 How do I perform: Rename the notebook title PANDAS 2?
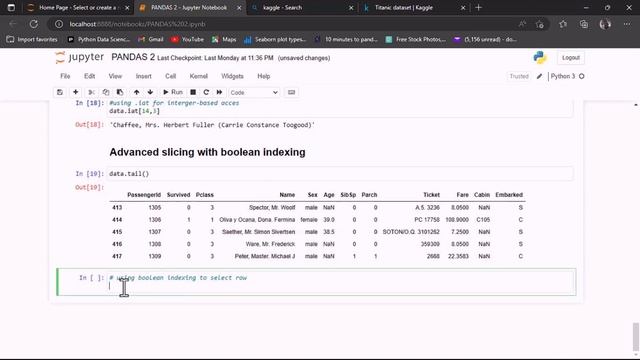click(133, 57)
